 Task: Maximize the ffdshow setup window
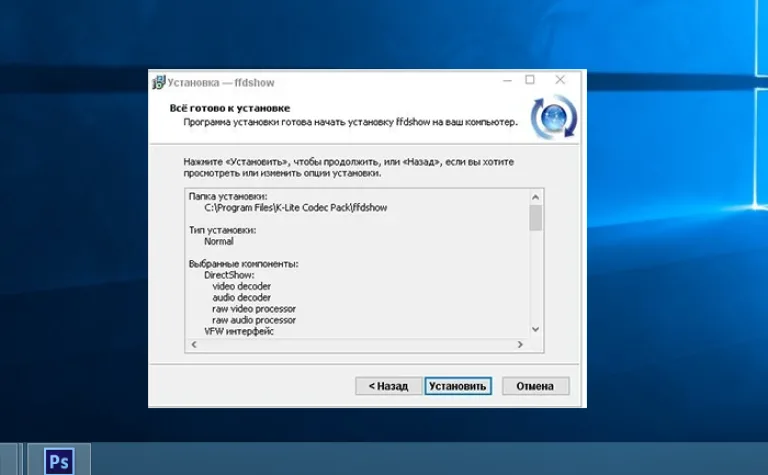tap(530, 80)
